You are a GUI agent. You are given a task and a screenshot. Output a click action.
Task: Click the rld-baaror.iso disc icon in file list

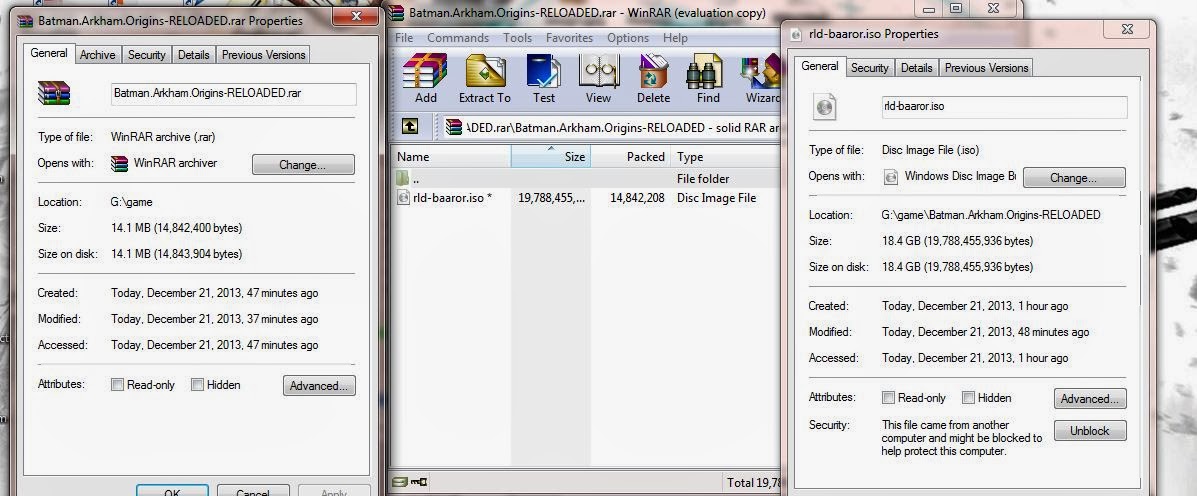tap(404, 198)
